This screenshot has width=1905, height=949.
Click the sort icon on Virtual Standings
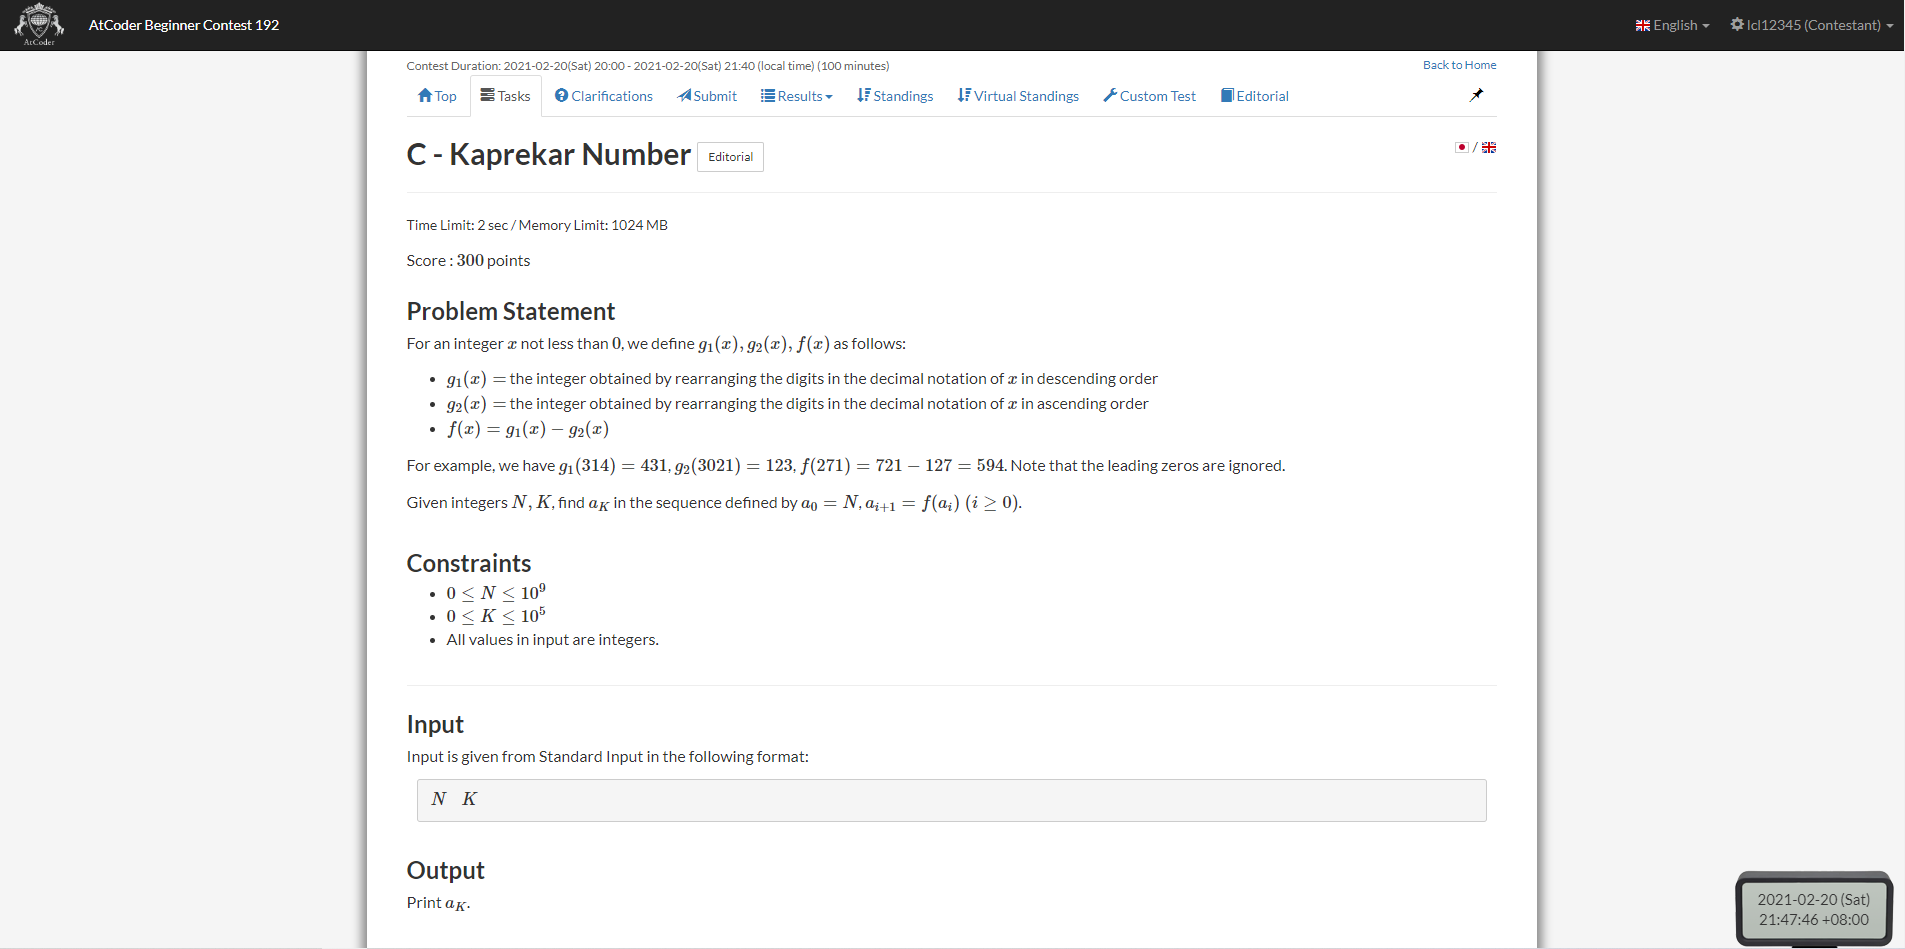964,95
